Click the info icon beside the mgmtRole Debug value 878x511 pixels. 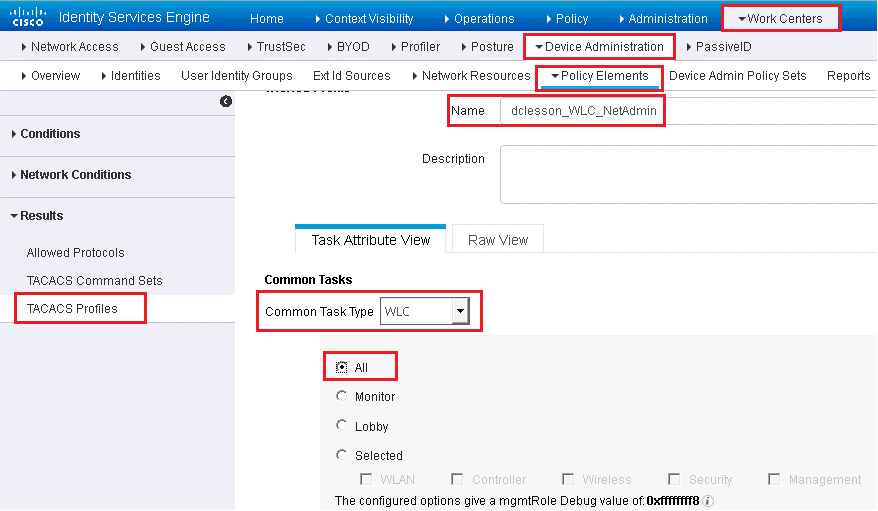coord(708,501)
